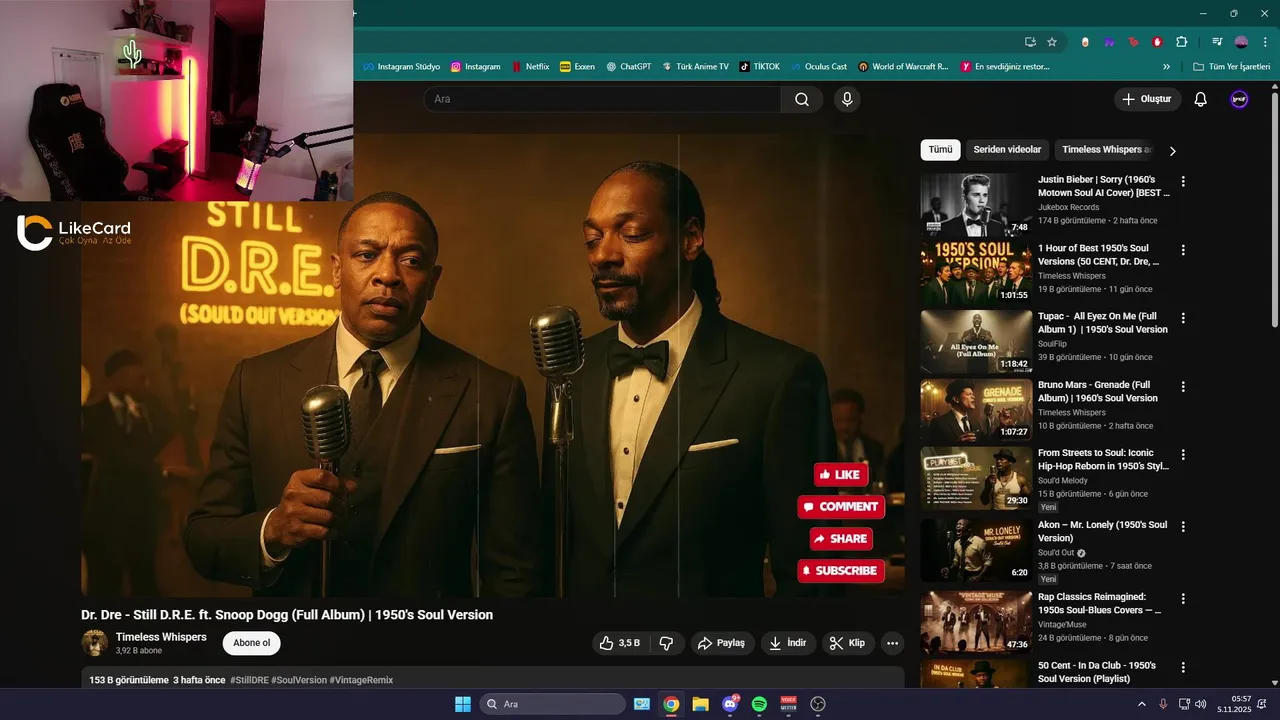
Task: Open the 1 Hour of Best 1950's Soul thumbnail
Action: point(976,273)
